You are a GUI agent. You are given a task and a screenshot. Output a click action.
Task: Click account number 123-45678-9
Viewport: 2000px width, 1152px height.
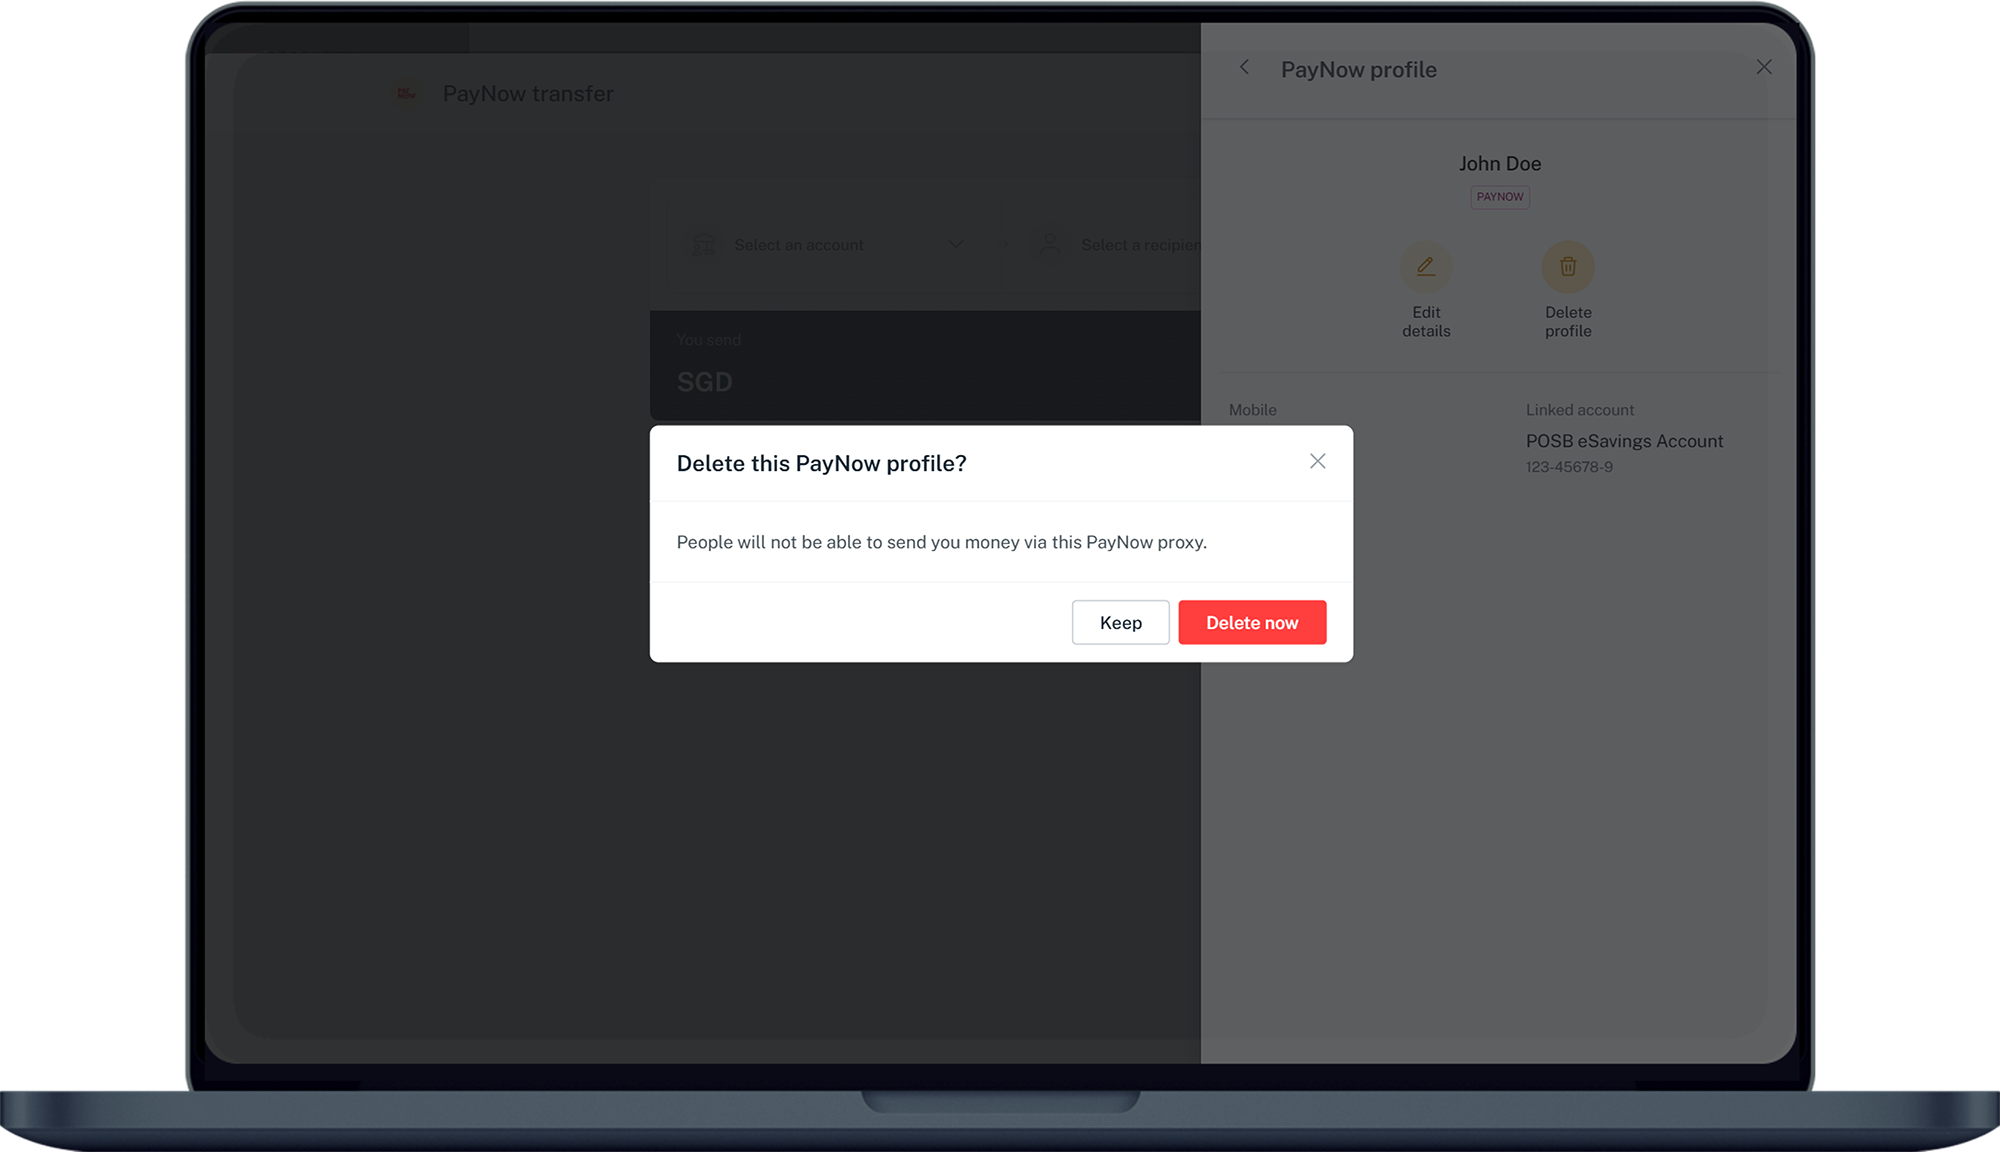[1568, 467]
